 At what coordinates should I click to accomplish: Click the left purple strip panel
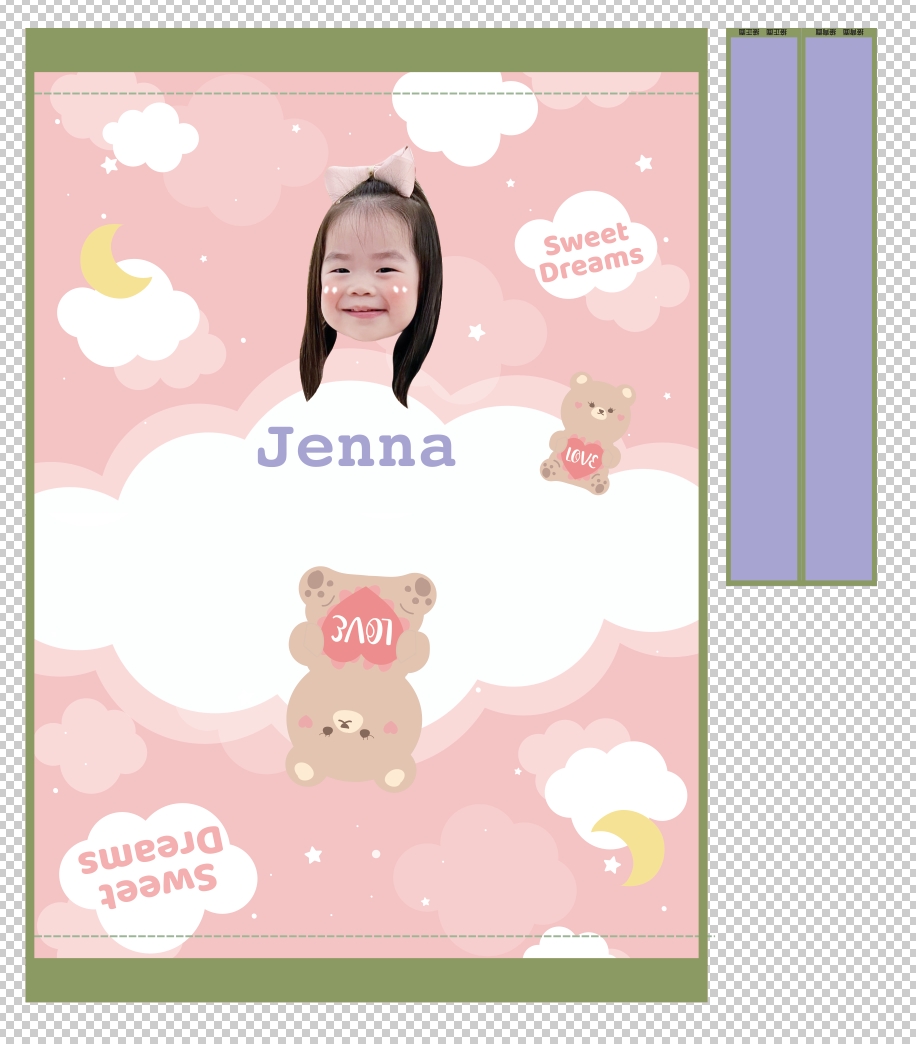coord(763,310)
